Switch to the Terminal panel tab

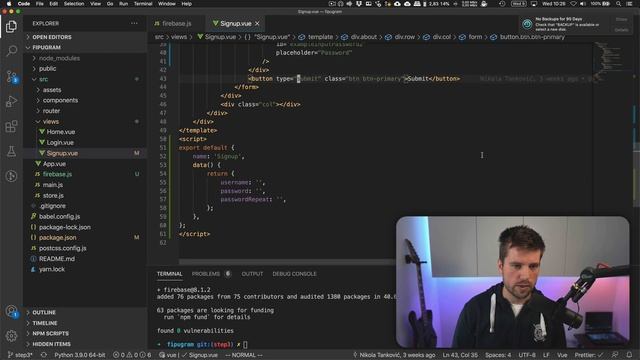169,274
